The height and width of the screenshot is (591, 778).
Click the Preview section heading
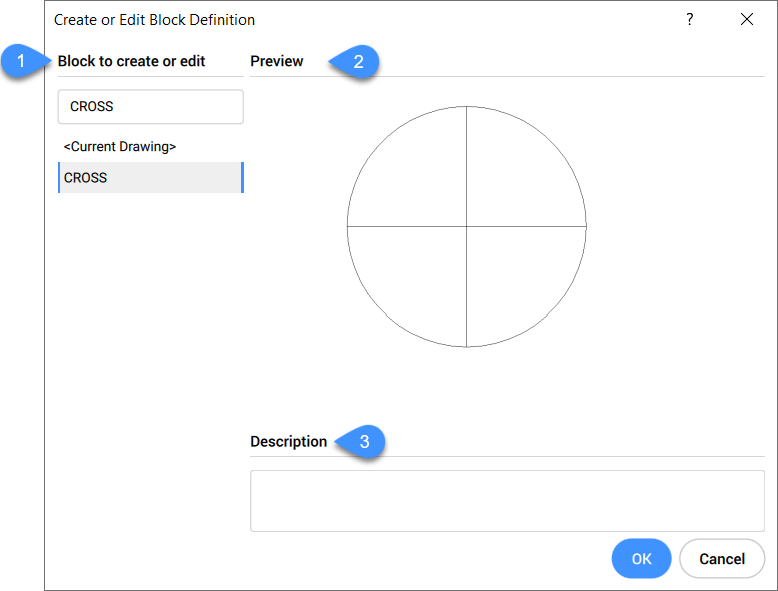[x=277, y=61]
